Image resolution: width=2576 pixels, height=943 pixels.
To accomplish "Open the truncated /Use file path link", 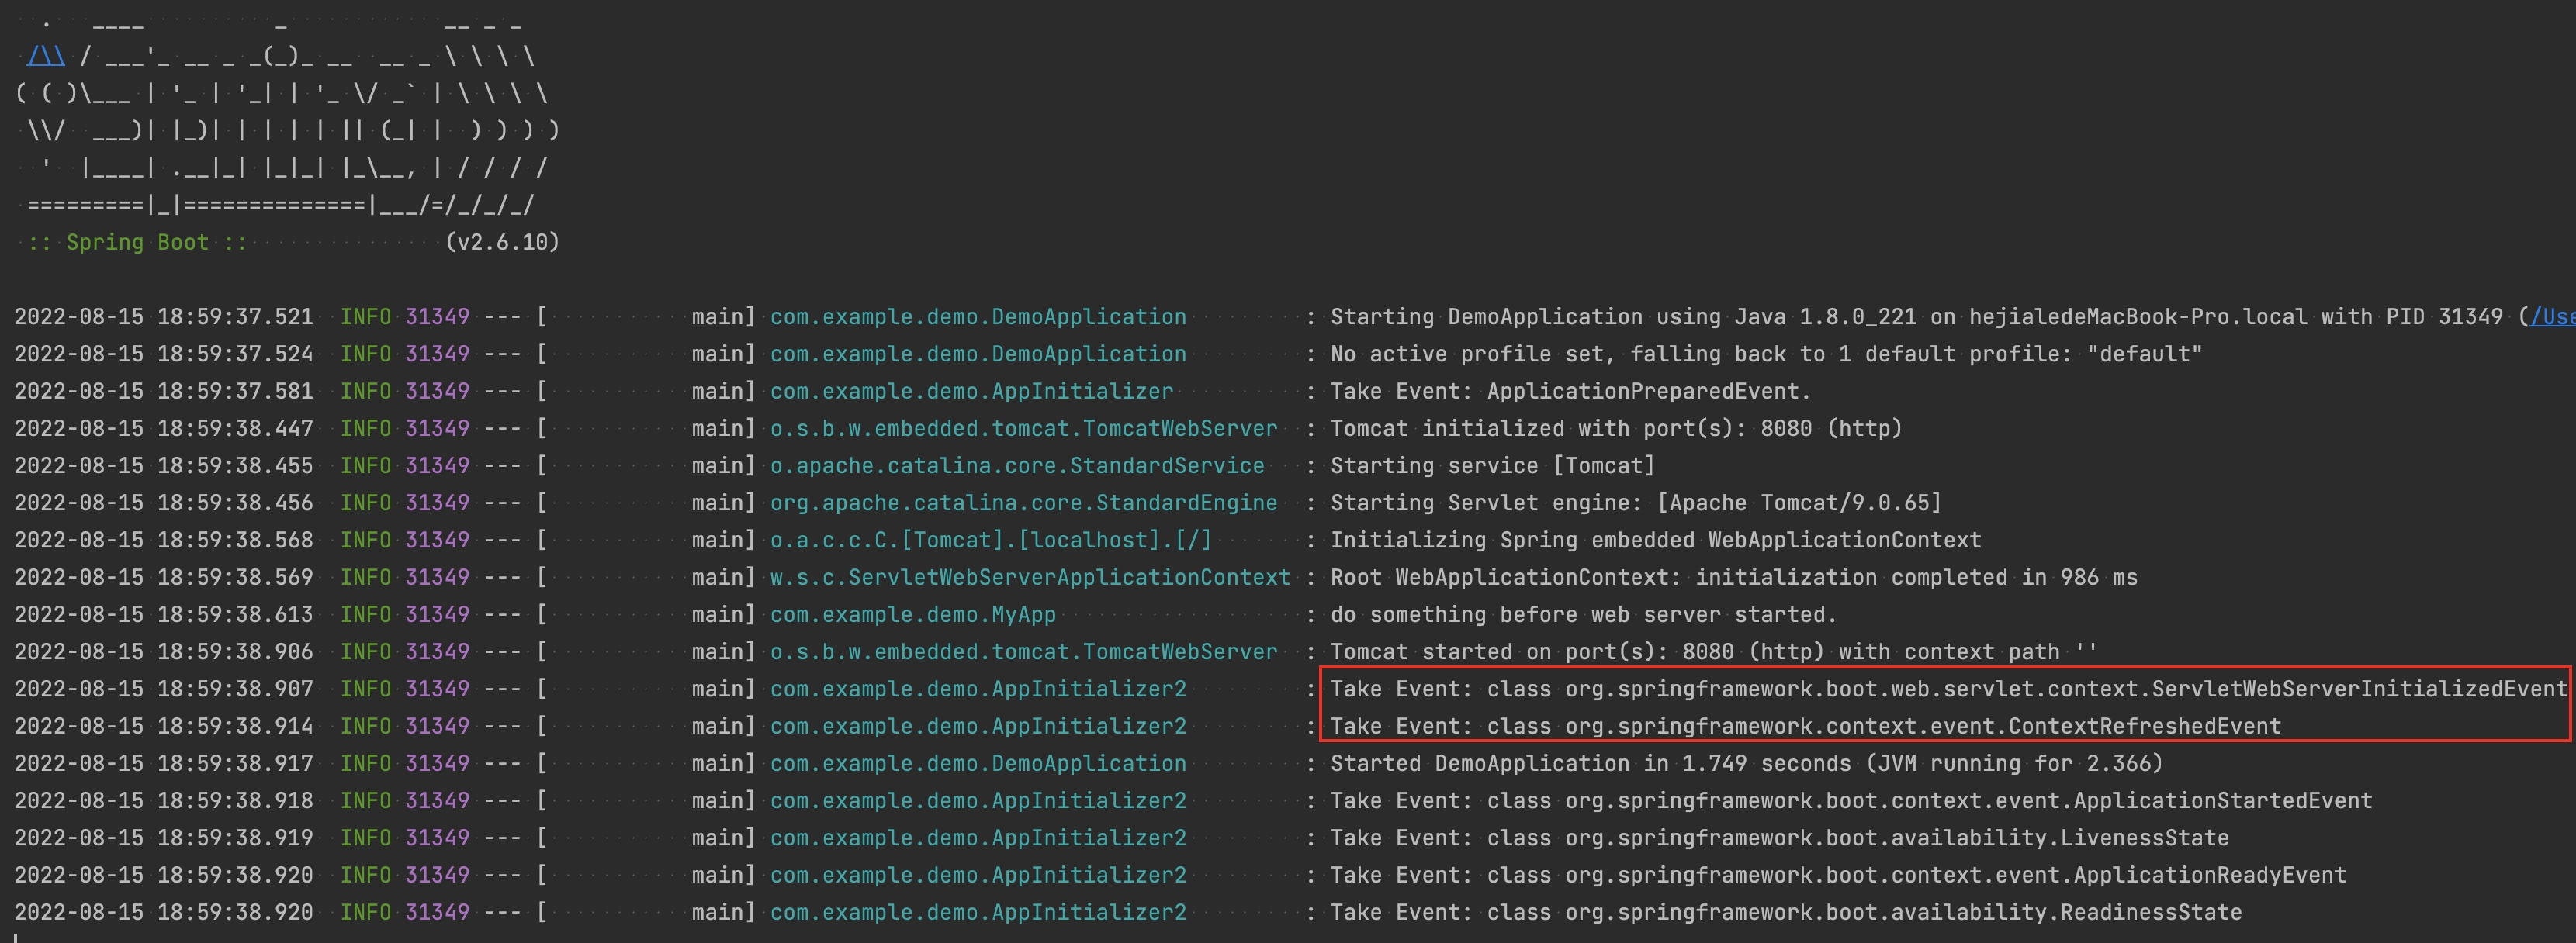I will (x=2552, y=317).
